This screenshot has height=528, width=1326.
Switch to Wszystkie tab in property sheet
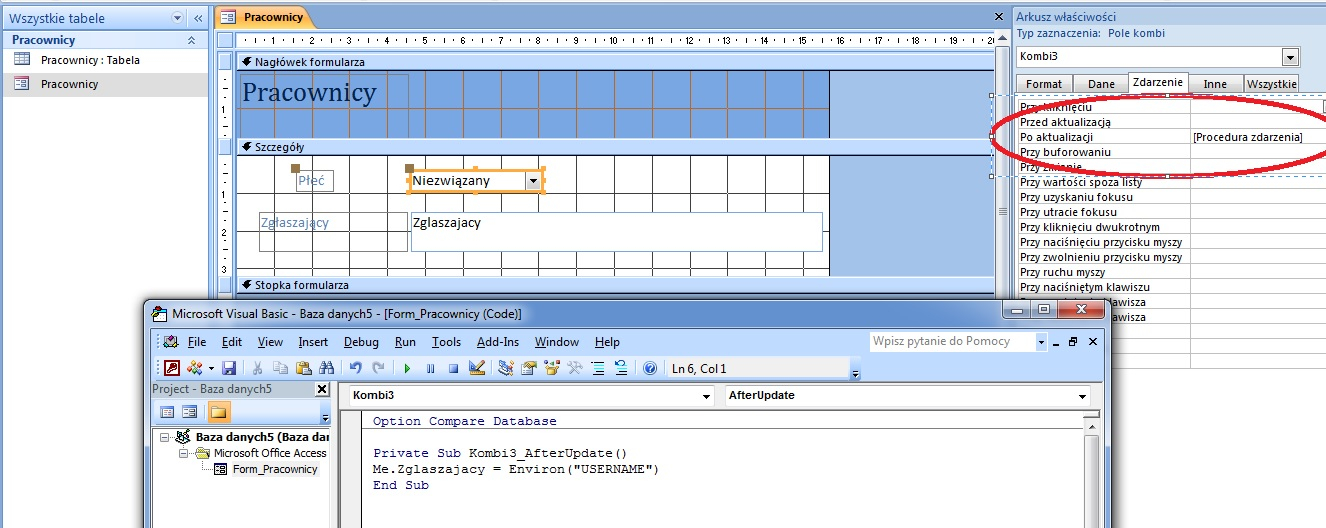coord(1271,84)
